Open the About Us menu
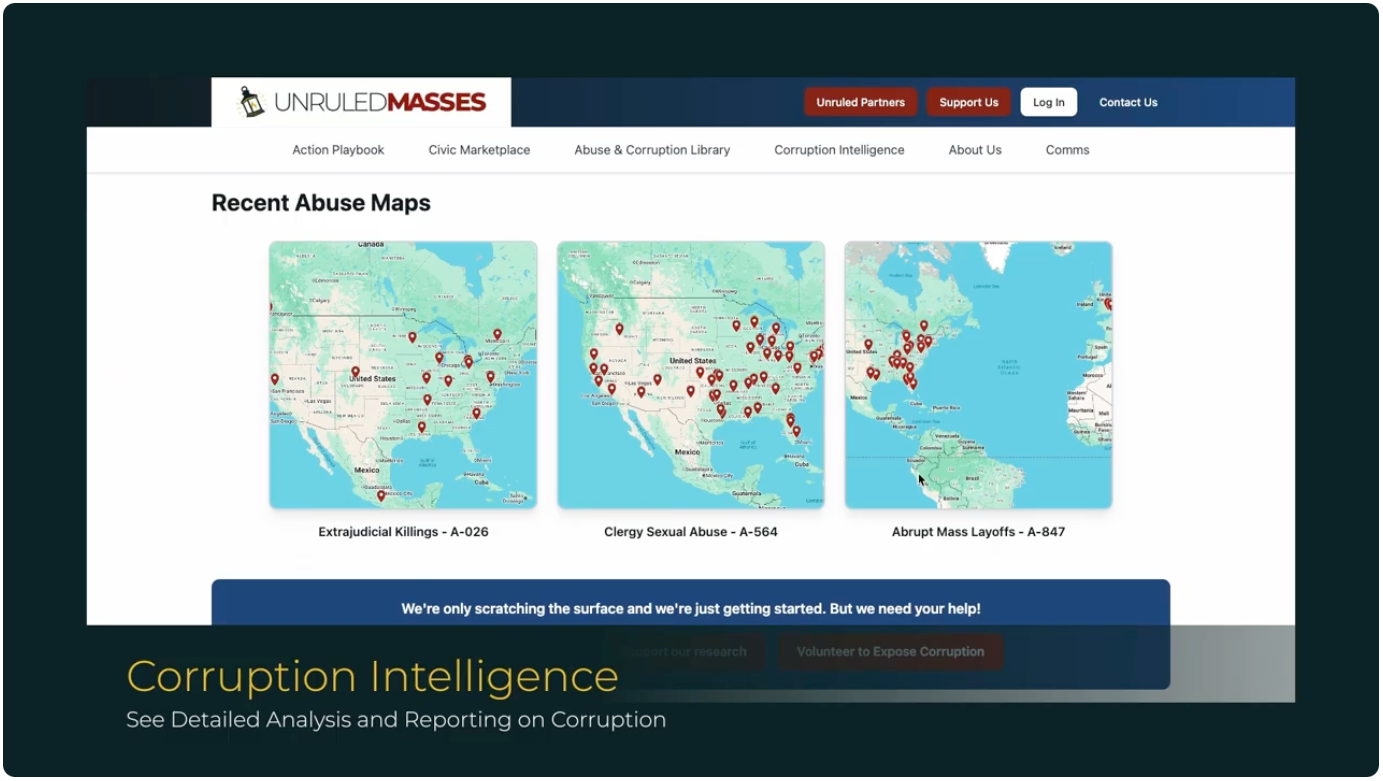The height and width of the screenshot is (781, 1383). pos(975,150)
